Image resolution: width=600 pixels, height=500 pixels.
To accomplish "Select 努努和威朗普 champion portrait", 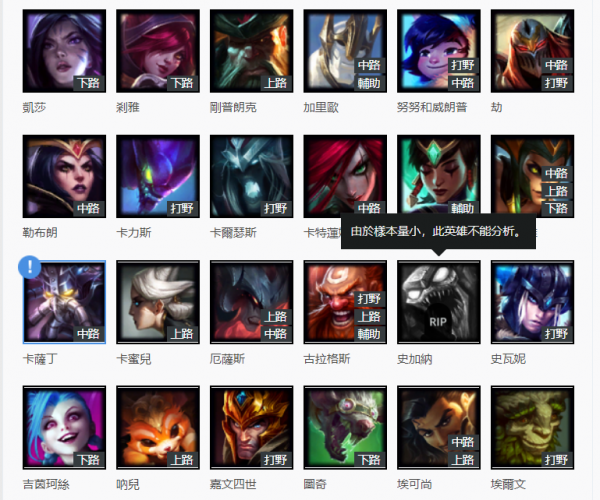I will click(439, 51).
